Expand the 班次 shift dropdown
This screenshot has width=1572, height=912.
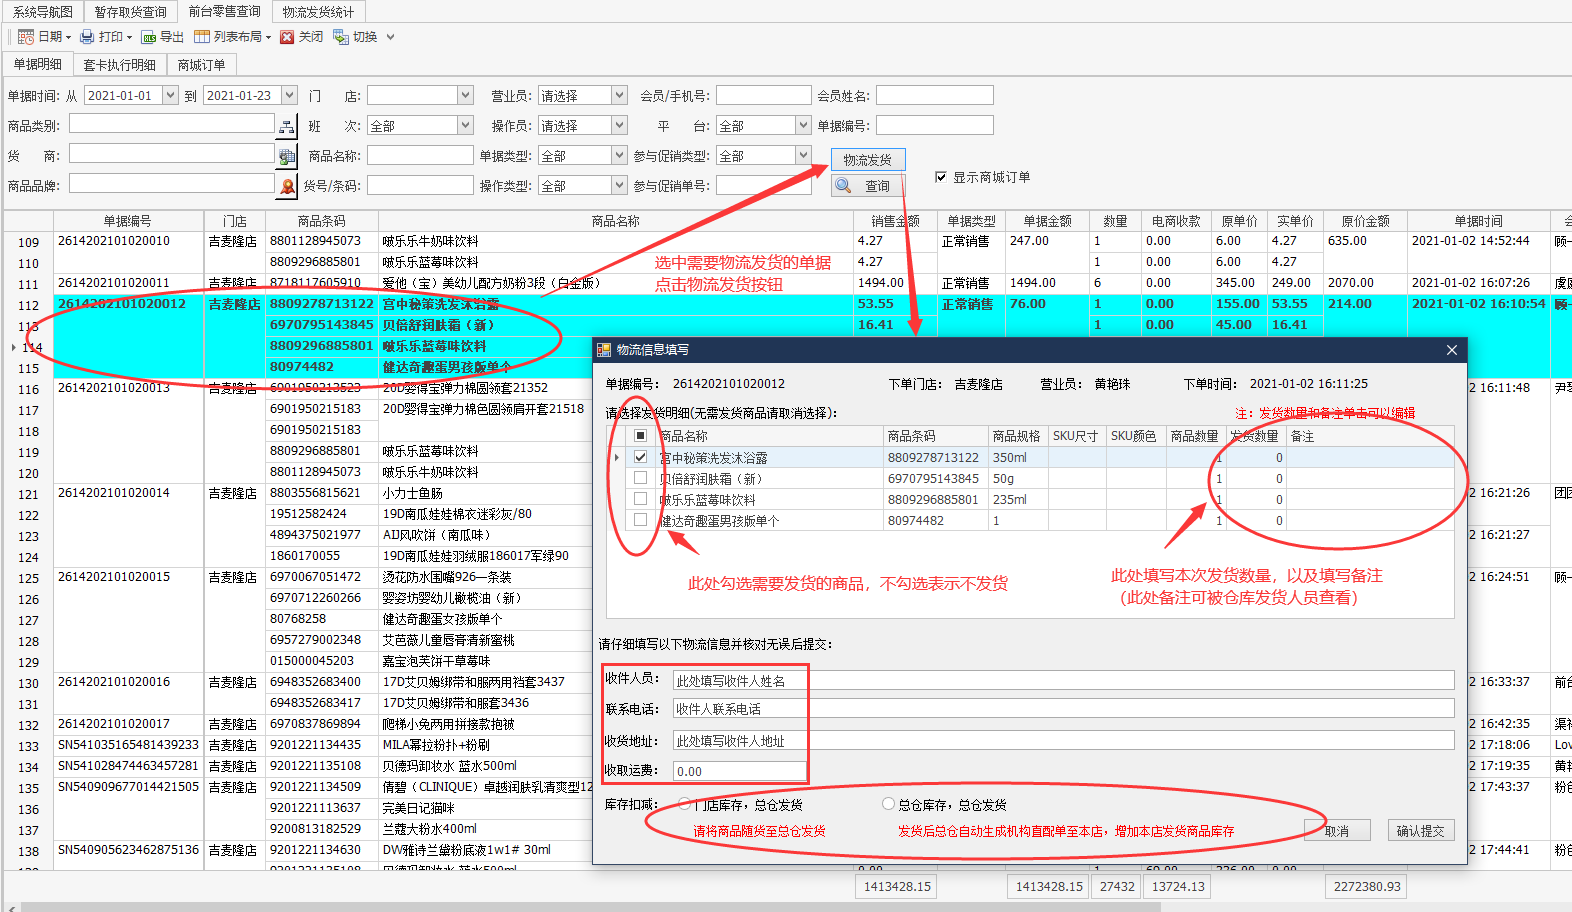point(465,125)
